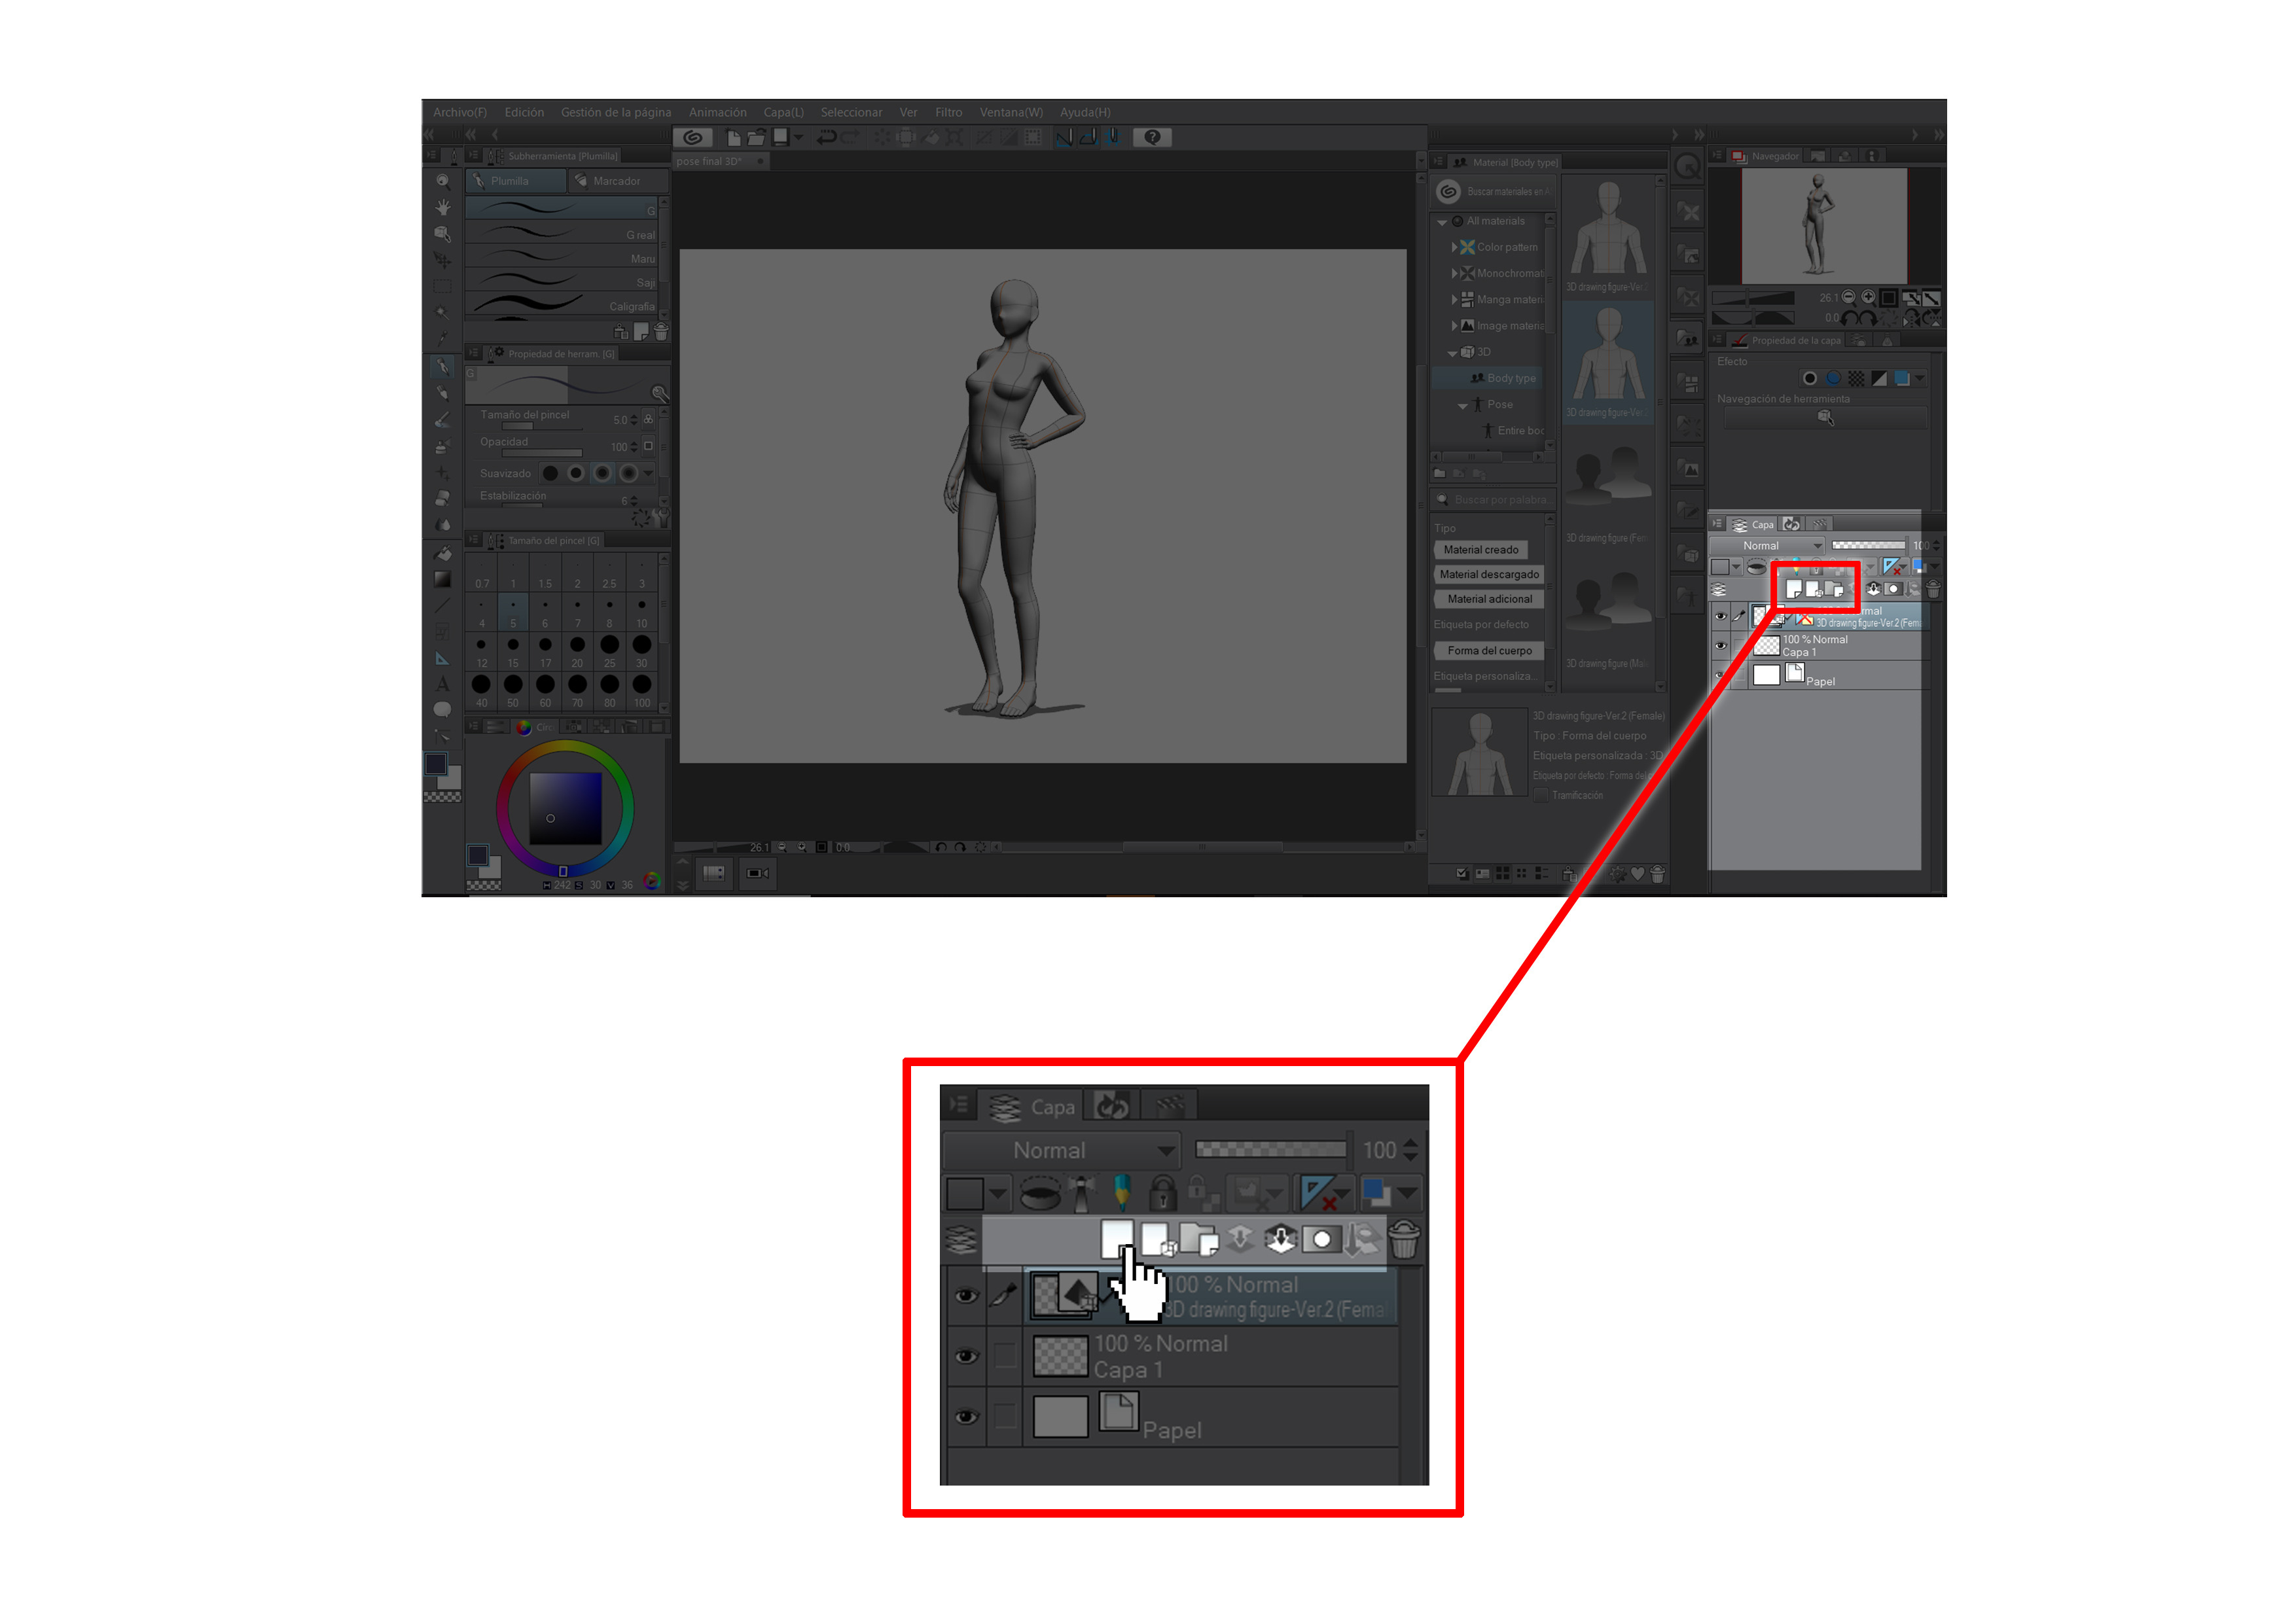
Task: Click the Forma del cuerpo tag button
Action: [x=1489, y=651]
